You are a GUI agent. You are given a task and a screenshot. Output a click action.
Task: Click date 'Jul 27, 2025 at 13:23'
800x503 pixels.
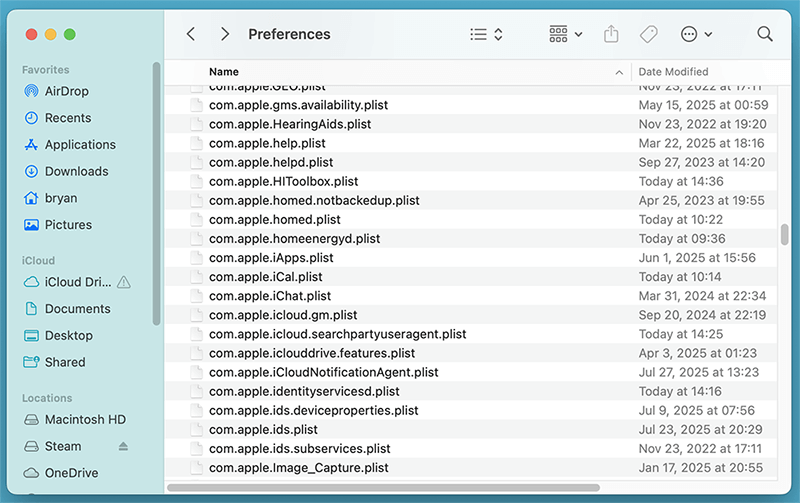click(699, 372)
